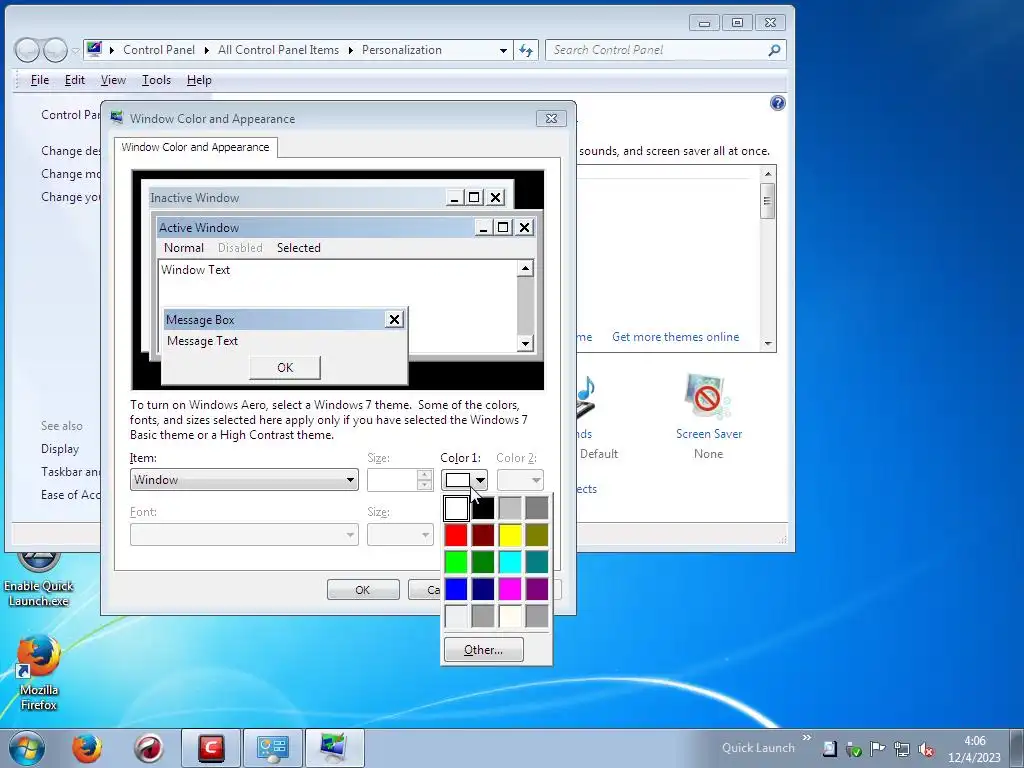
Task: Click the Show desktop button
Action: 1017,748
